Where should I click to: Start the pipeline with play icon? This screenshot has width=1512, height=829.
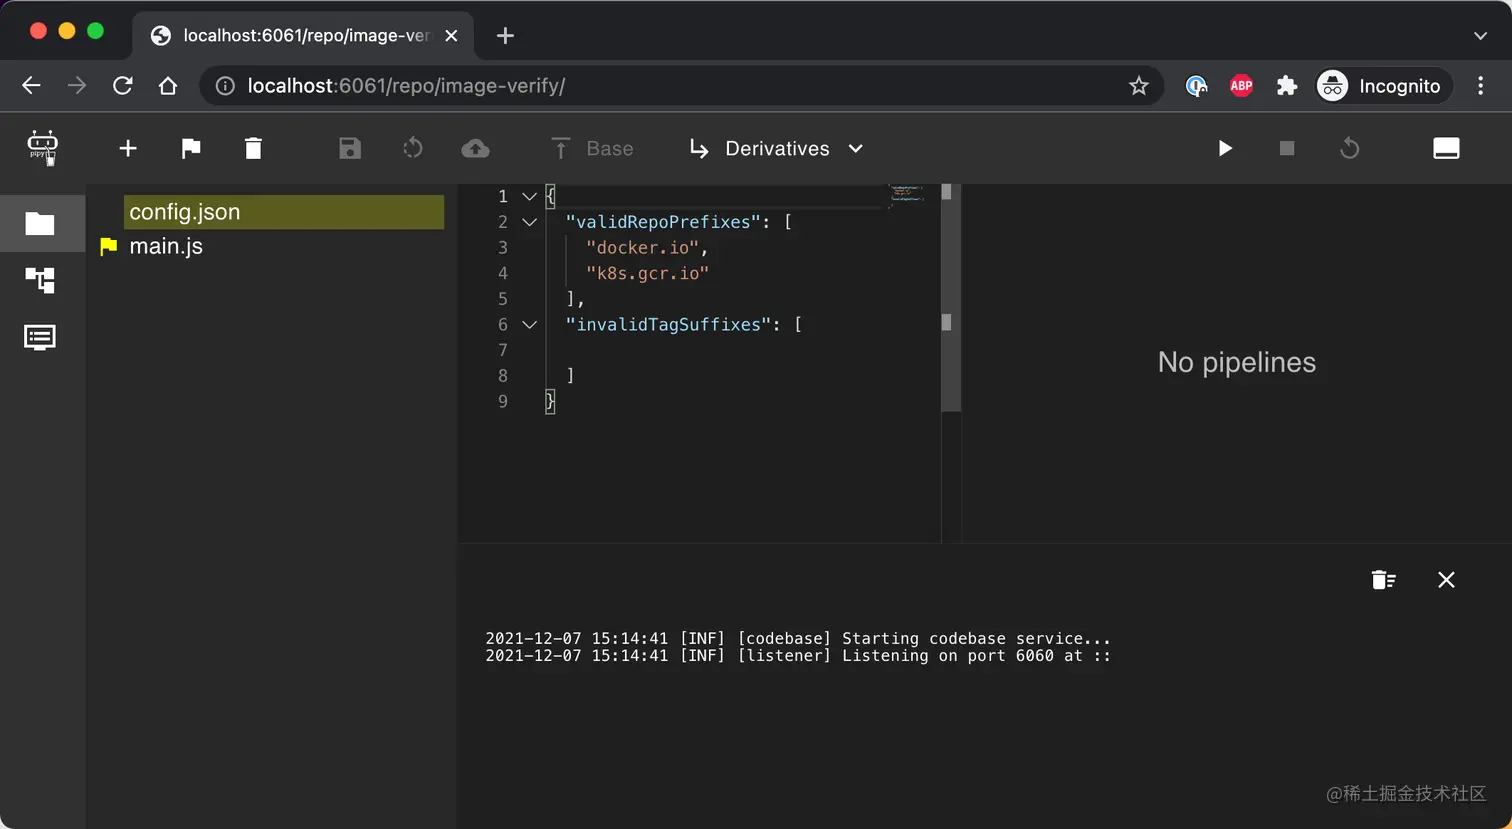(1225, 148)
